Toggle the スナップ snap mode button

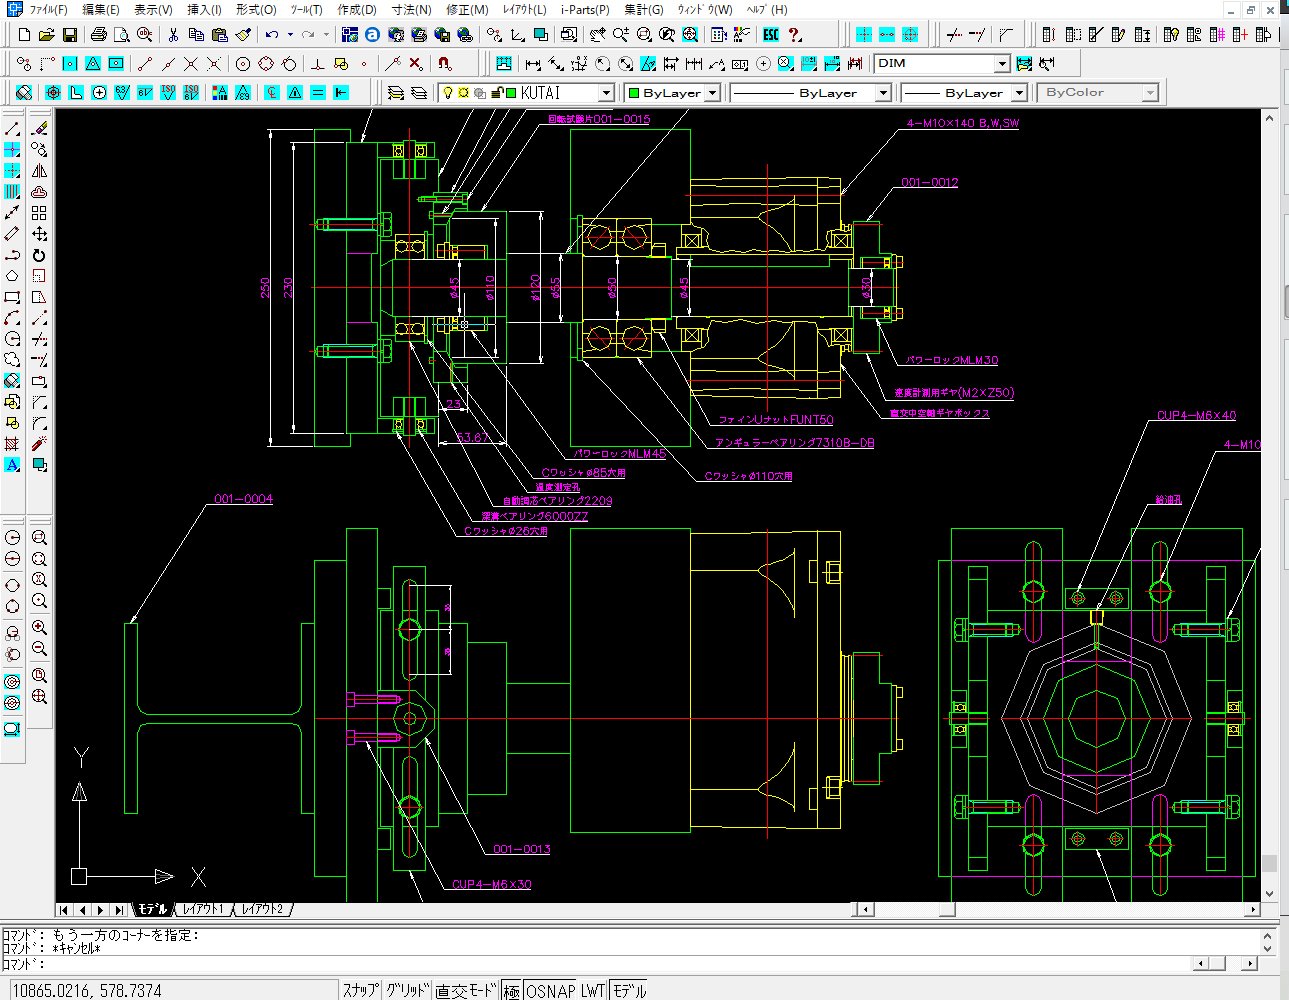coord(361,990)
